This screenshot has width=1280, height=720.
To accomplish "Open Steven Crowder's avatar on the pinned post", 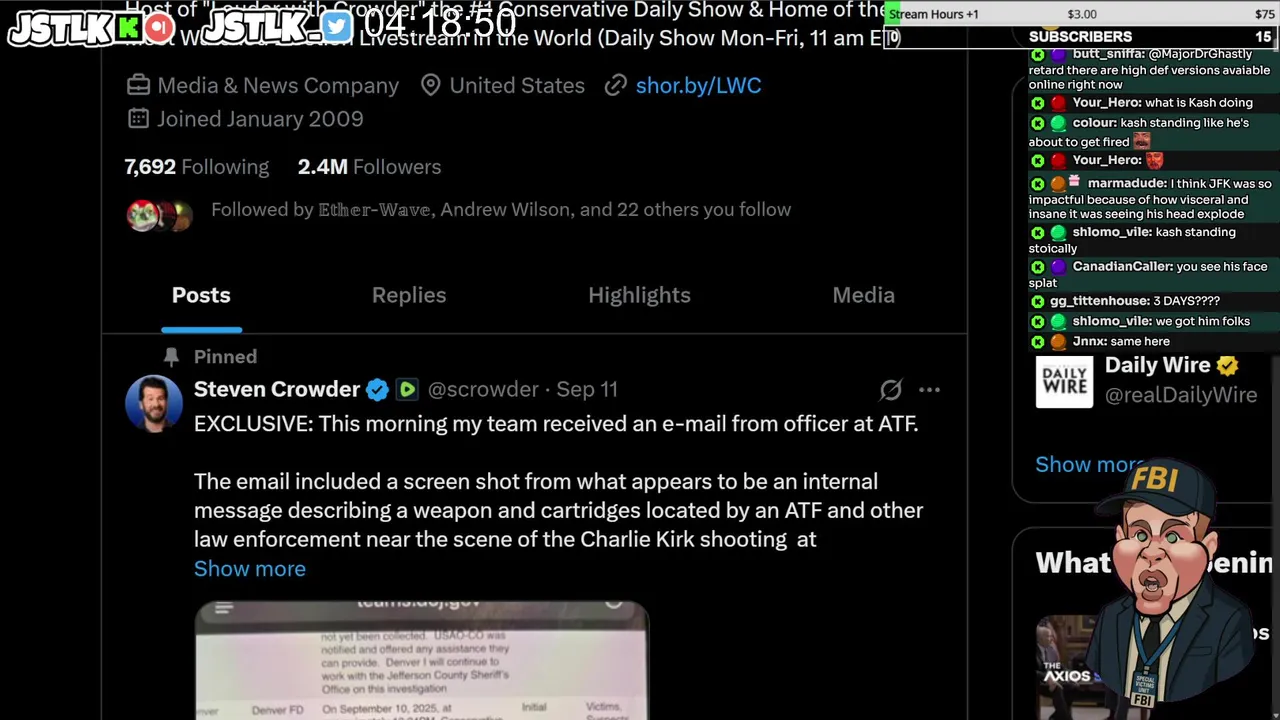I will point(154,403).
